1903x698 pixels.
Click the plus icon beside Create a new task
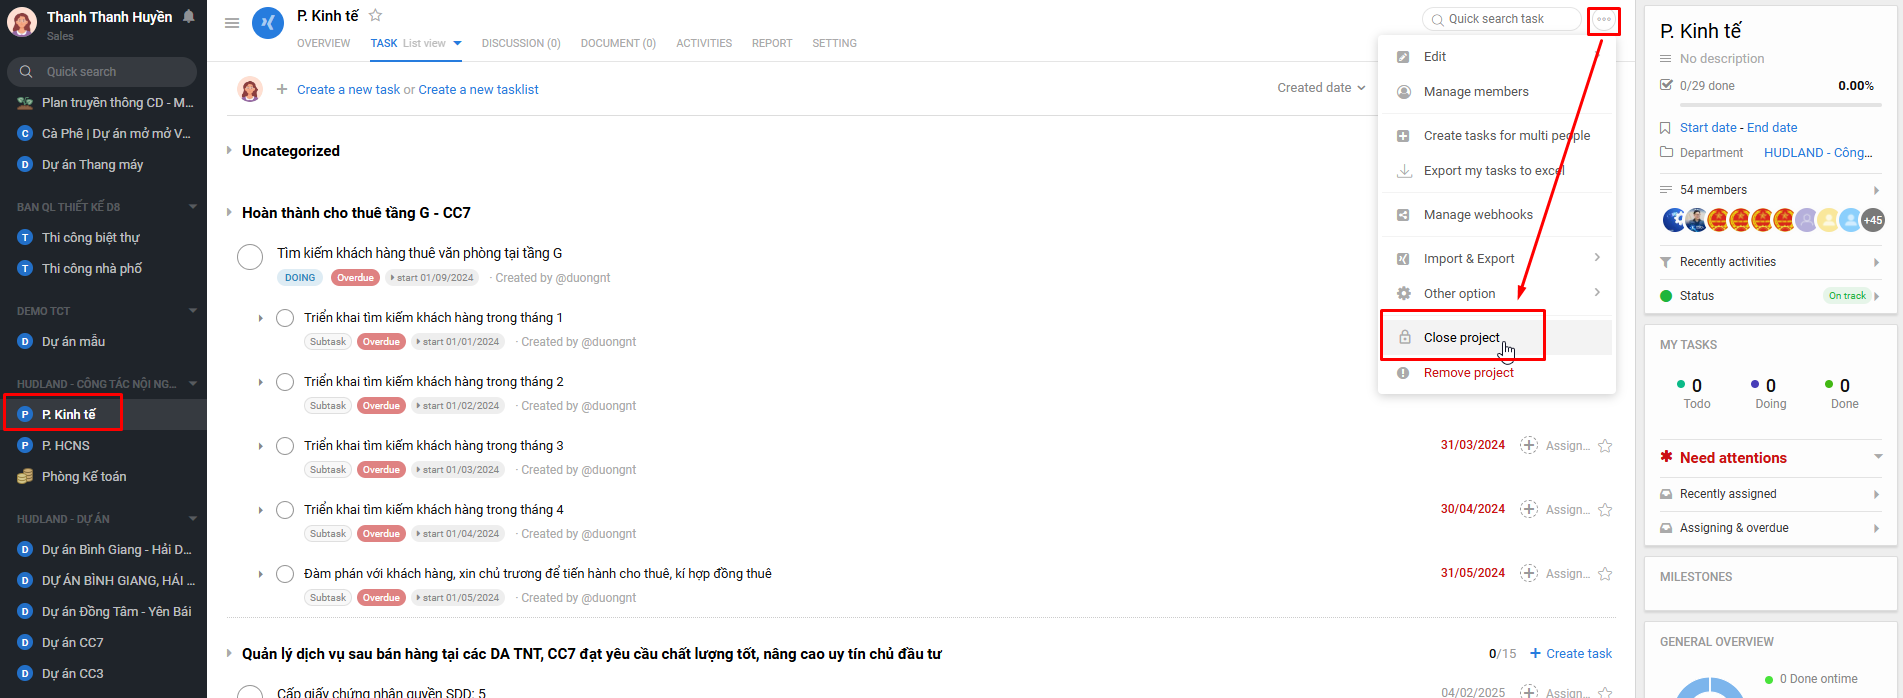[282, 89]
